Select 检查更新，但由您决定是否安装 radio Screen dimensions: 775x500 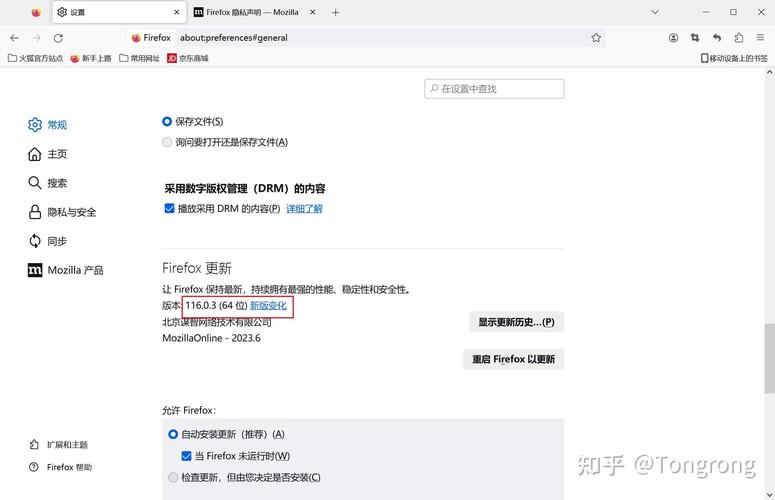tap(173, 478)
